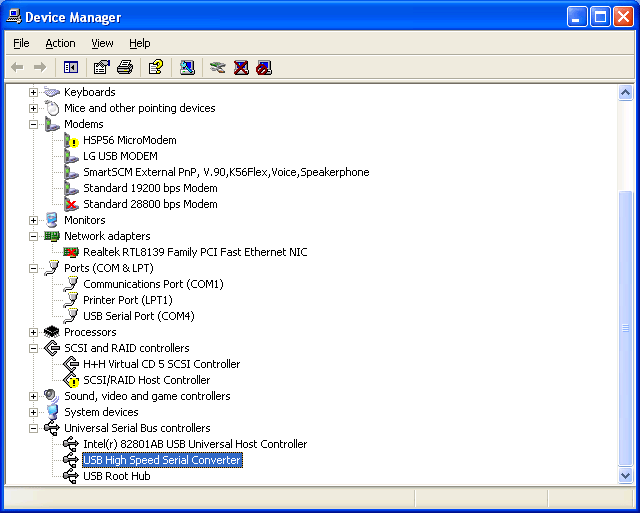The width and height of the screenshot is (640, 513).
Task: Collapse the Universal Serial Bus controllers node
Action: [33, 428]
